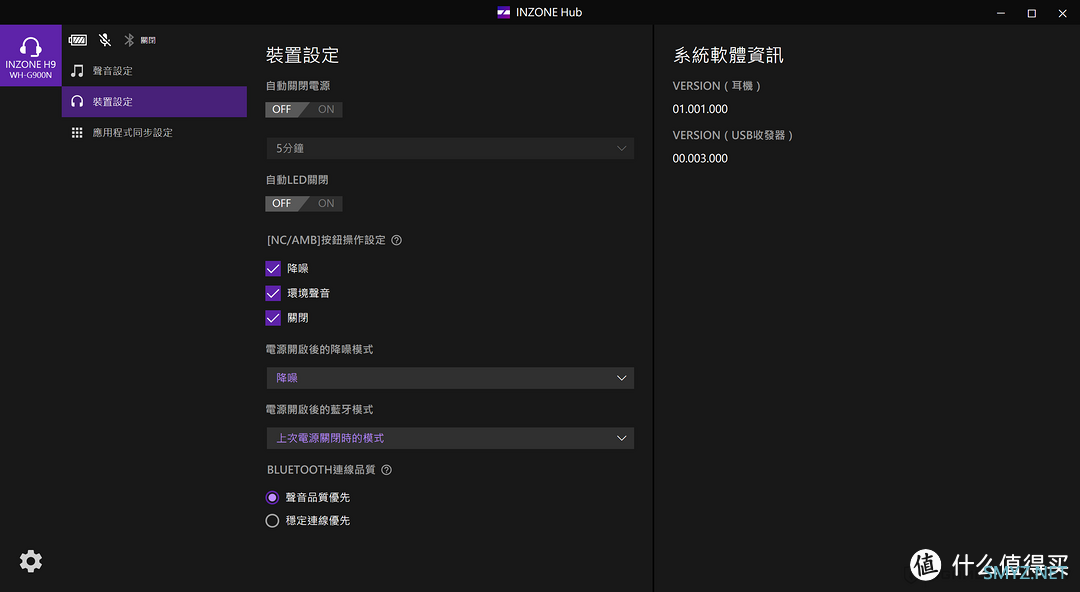Uncheck the 環境聲音 ambient sound checkbox
The image size is (1080, 592).
pos(273,293)
